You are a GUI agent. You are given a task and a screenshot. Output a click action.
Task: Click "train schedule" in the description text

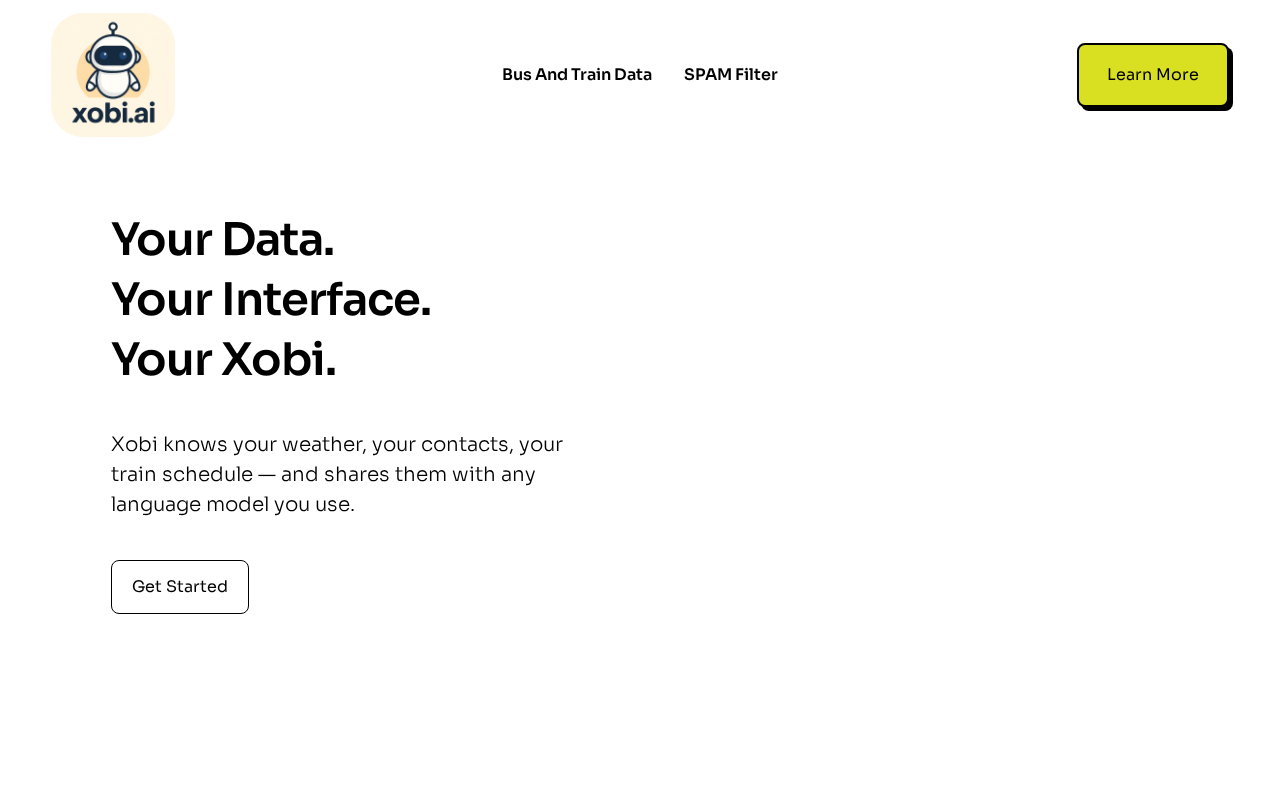(182, 474)
